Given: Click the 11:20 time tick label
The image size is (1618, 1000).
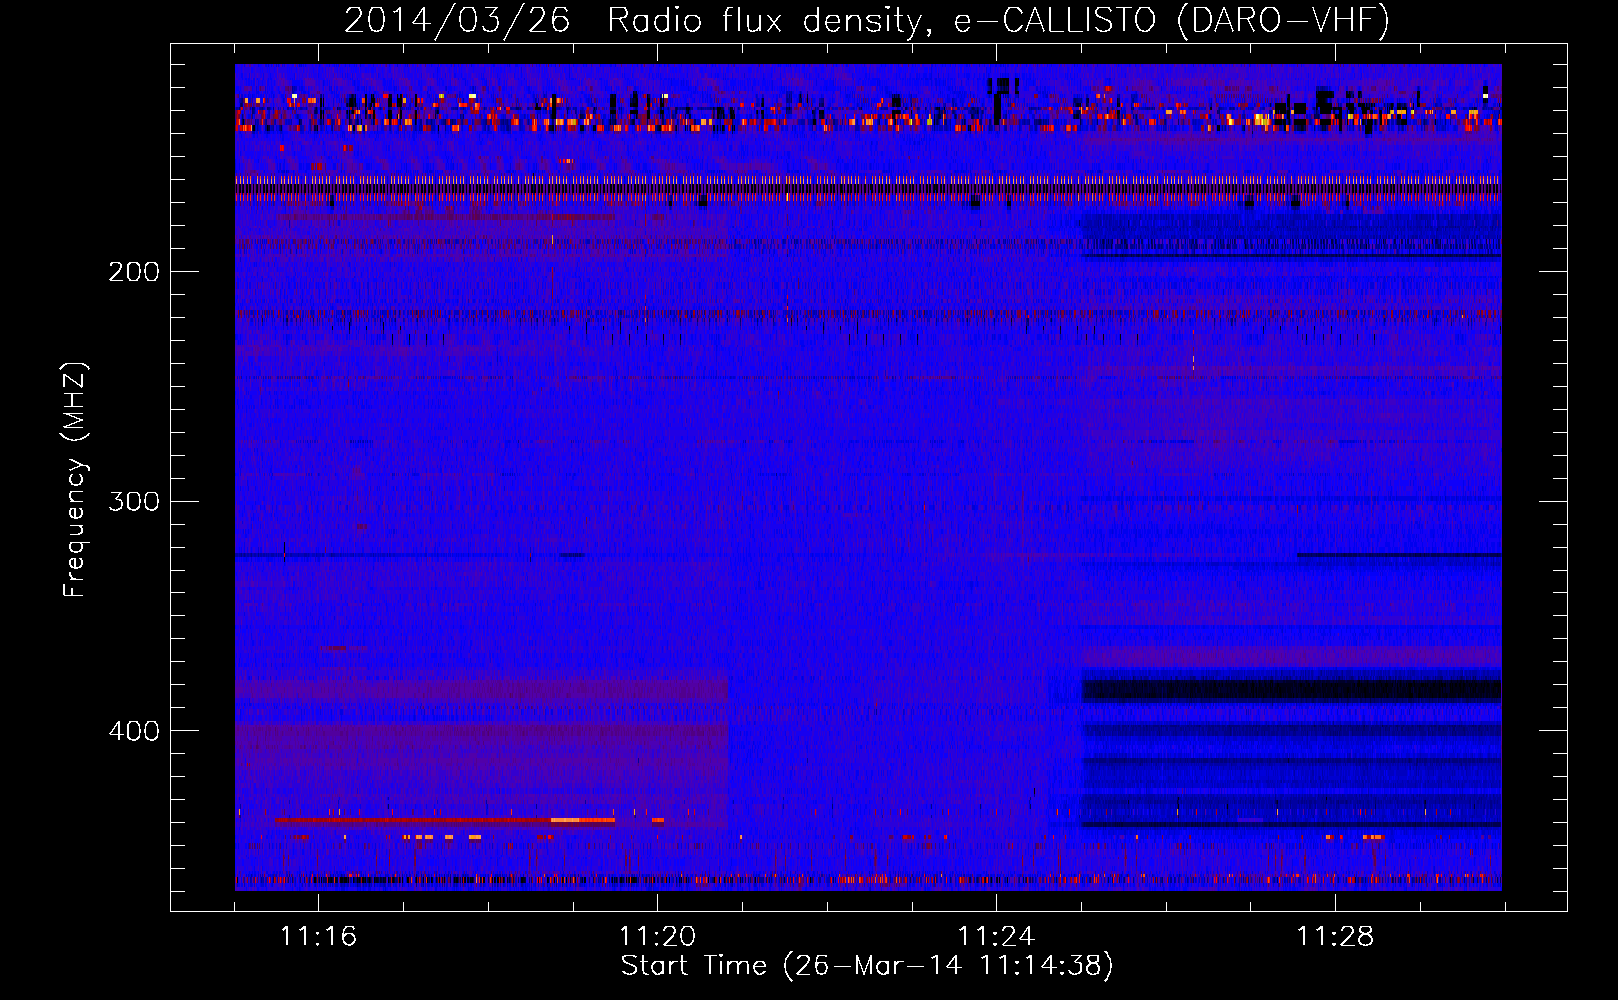Looking at the screenshot, I should (657, 936).
